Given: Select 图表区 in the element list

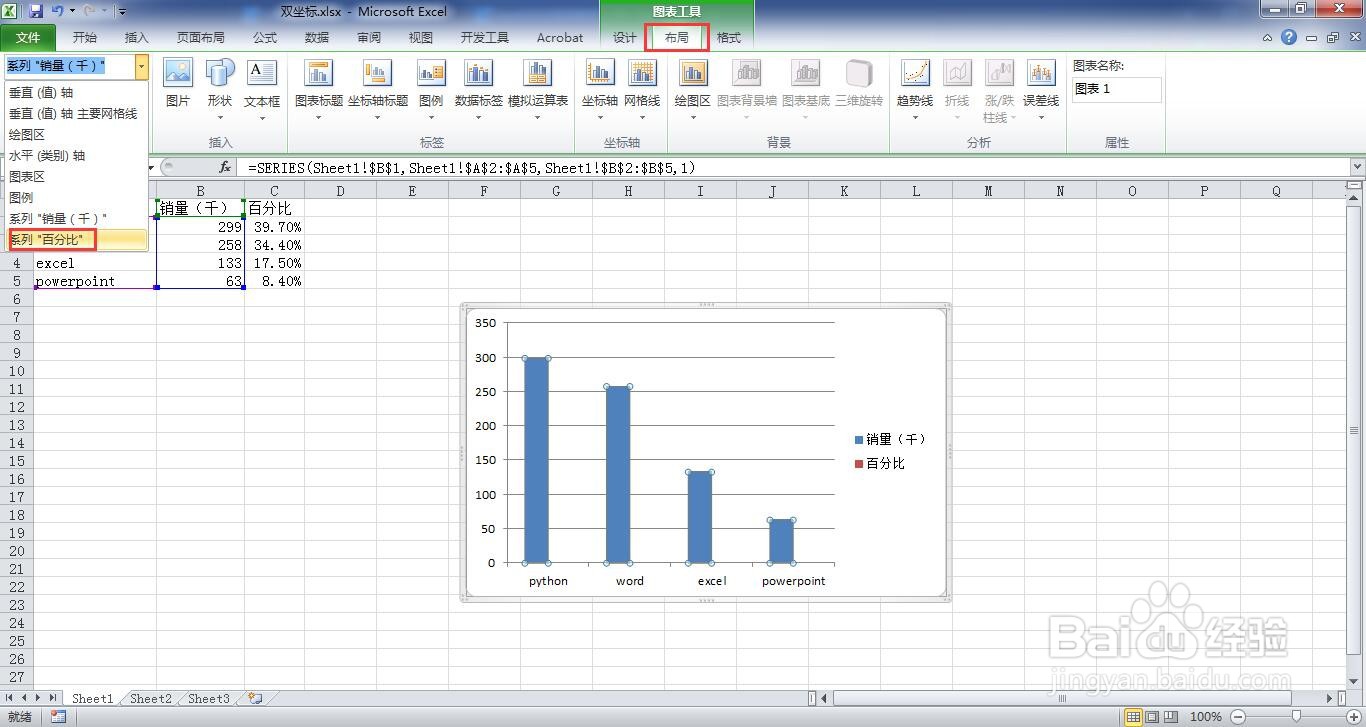Looking at the screenshot, I should click(27, 177).
